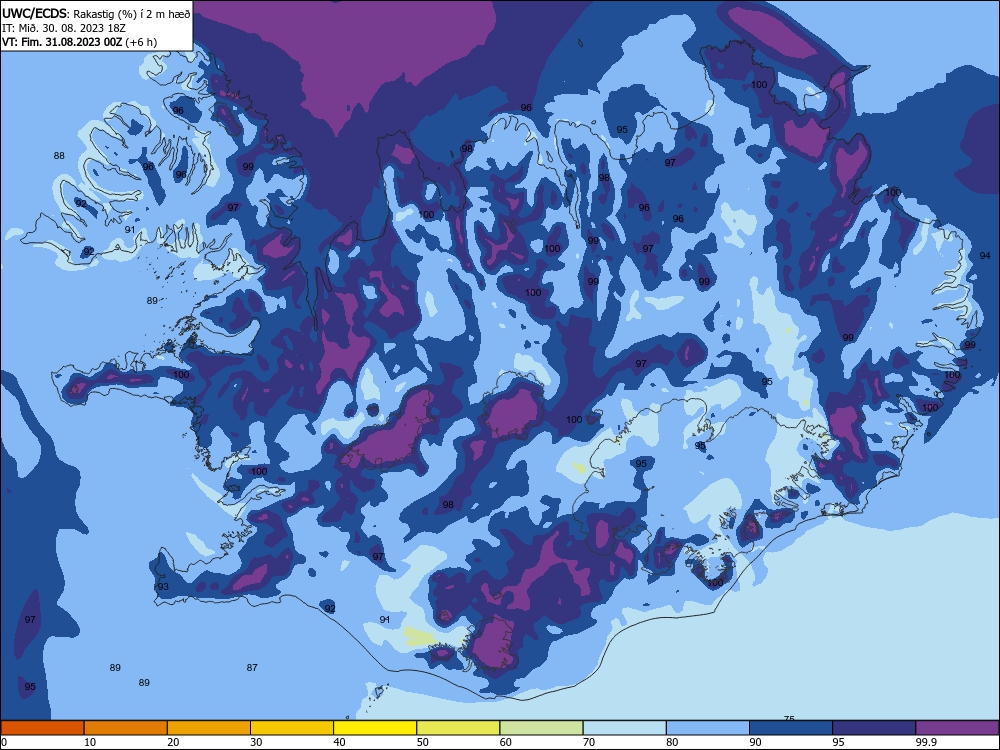Image resolution: width=1000 pixels, height=750 pixels.
Task: Click the medium blue 90–95 legend swatch
Action: (791, 728)
